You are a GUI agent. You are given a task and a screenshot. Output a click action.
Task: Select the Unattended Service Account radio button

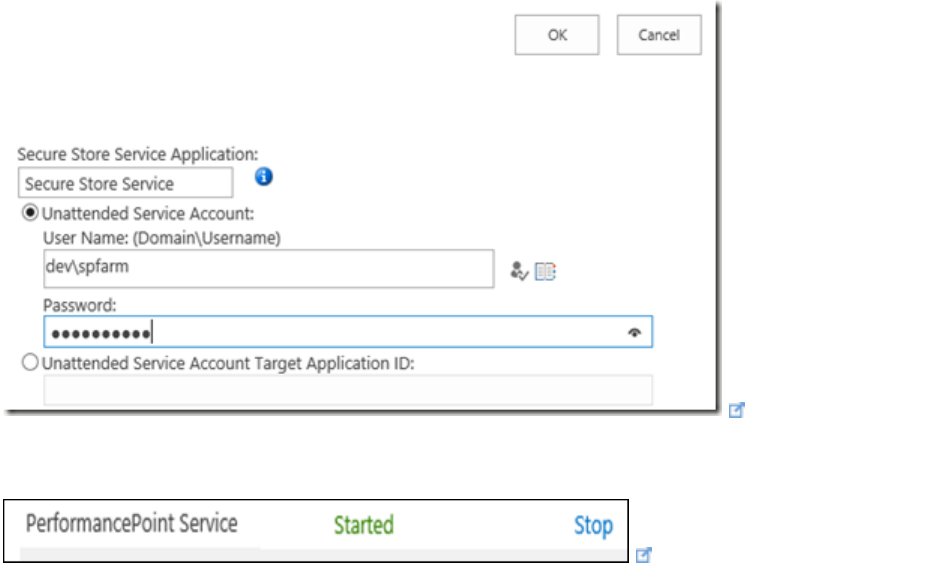(x=31, y=213)
